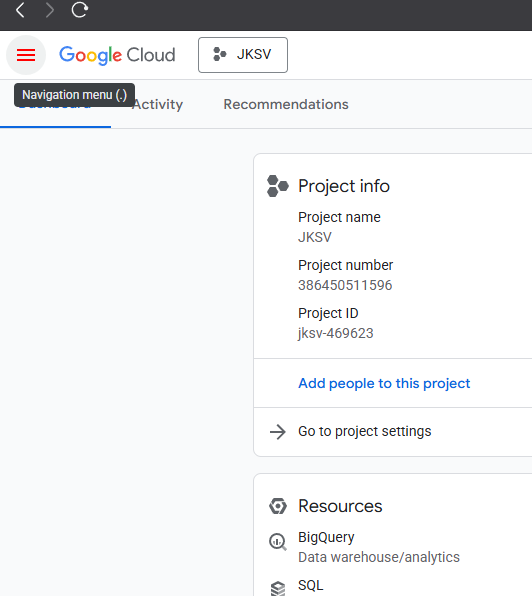This screenshot has width=532, height=596.
Task: Switch to the Activity tab
Action: click(x=157, y=104)
